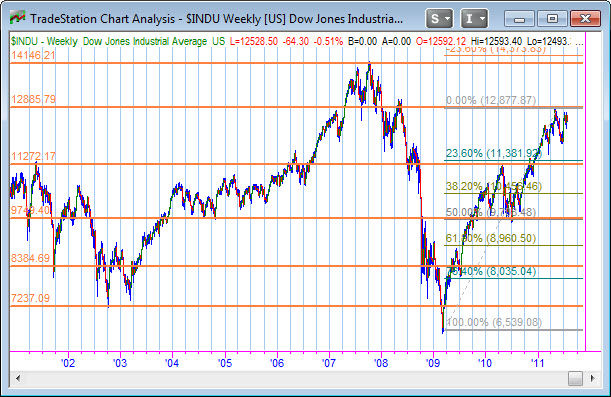Click the TradeStation chart app icon
This screenshot has height=397, width=611.
18,18
